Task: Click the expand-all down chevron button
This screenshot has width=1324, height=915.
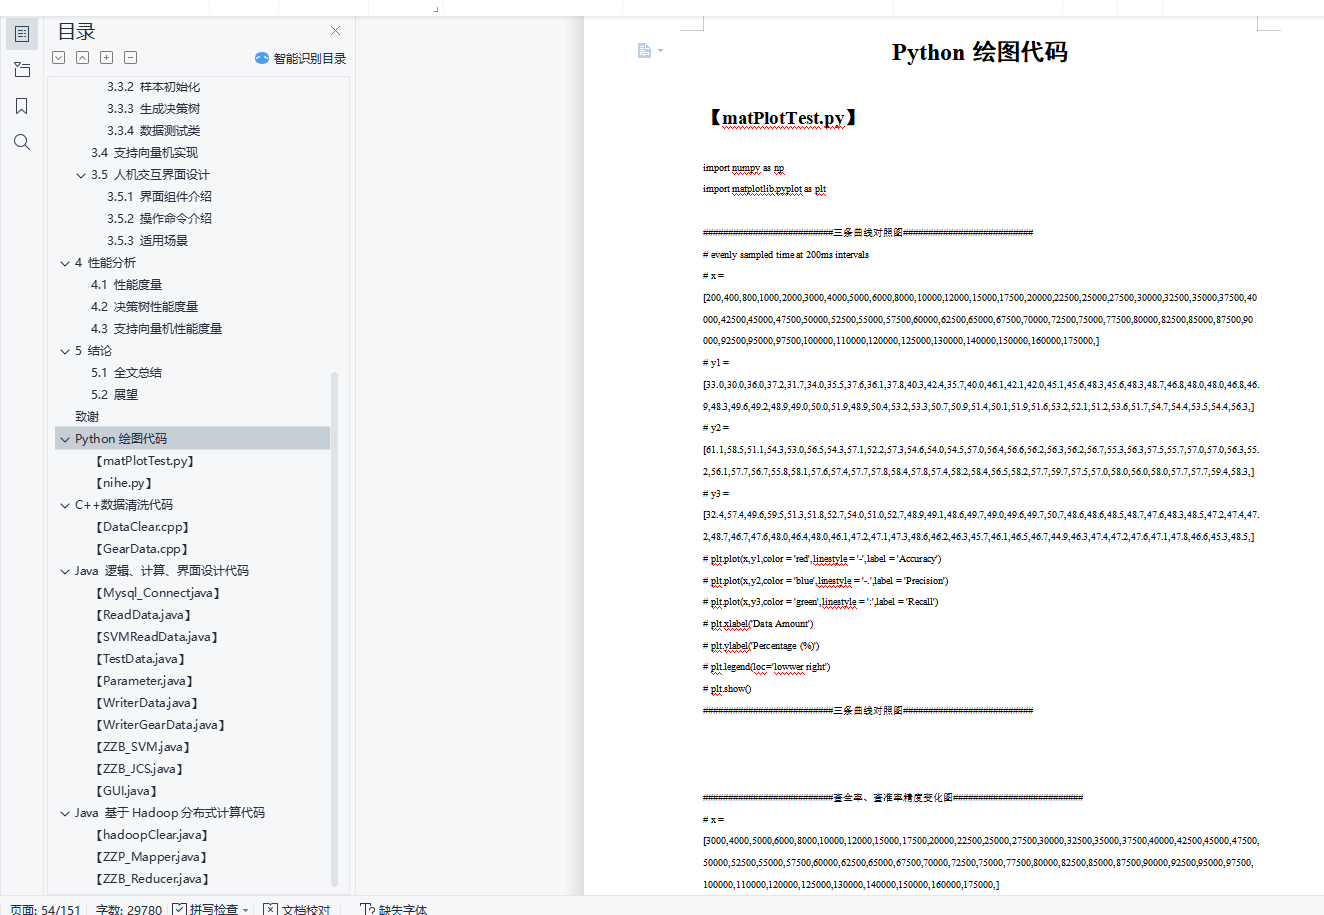Action: 59,58
